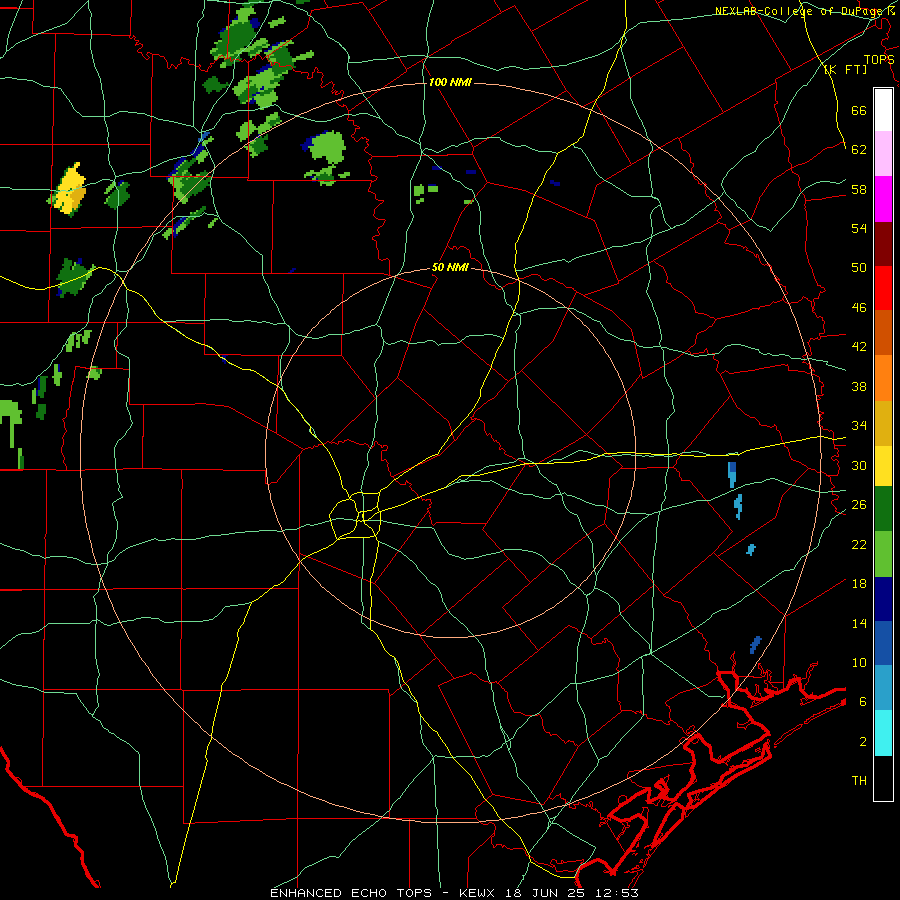Click the navy blue legend swatch
Screen dimensions: 900x900
883,599
